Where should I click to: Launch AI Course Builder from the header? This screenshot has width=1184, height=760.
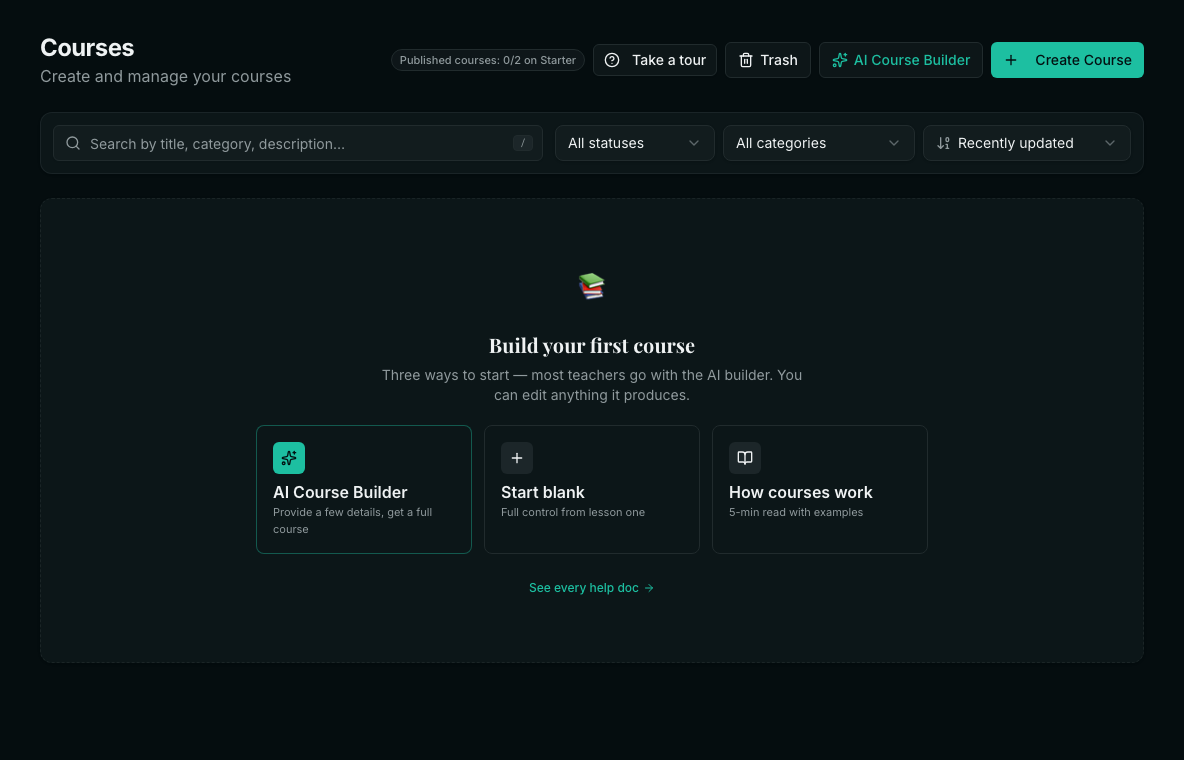tap(901, 60)
